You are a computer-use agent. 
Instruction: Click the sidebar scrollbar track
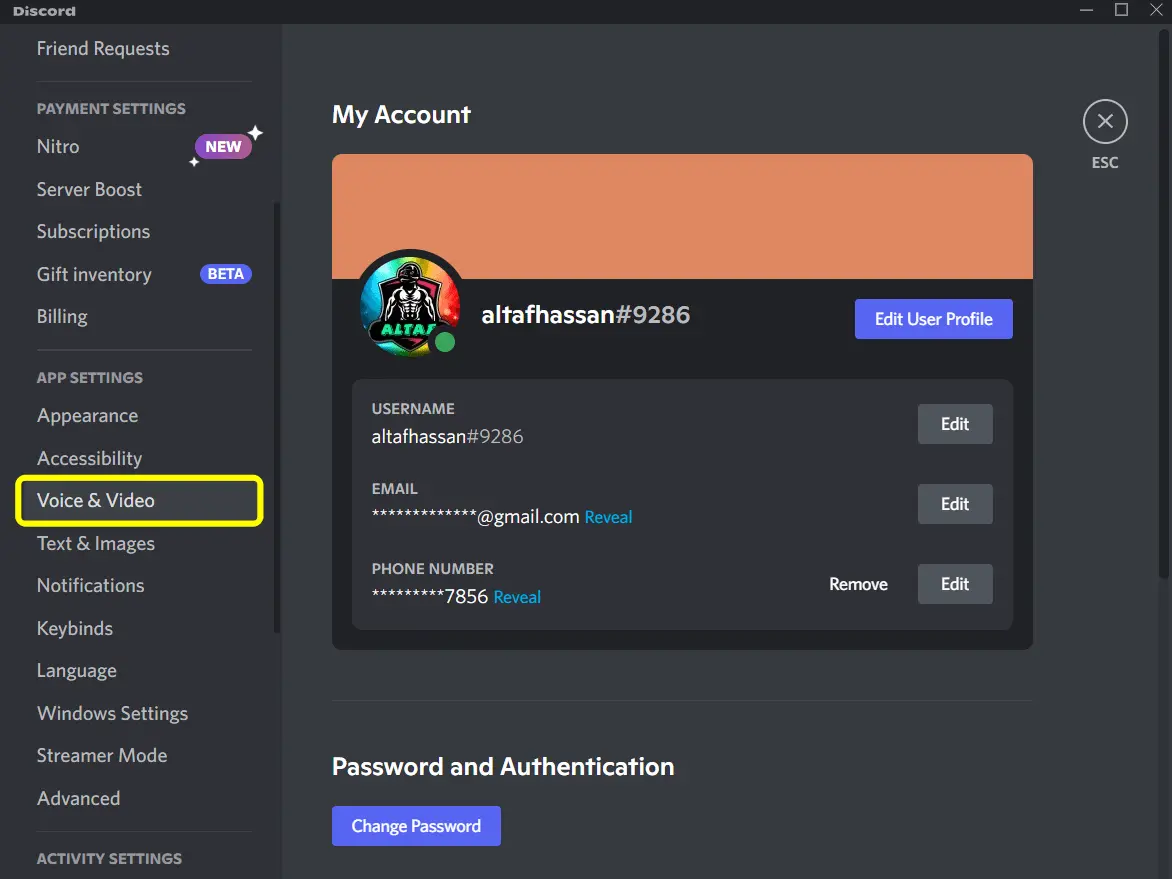[276, 400]
